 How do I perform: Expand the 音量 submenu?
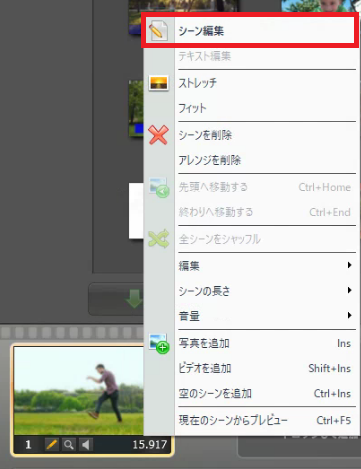pos(267,316)
